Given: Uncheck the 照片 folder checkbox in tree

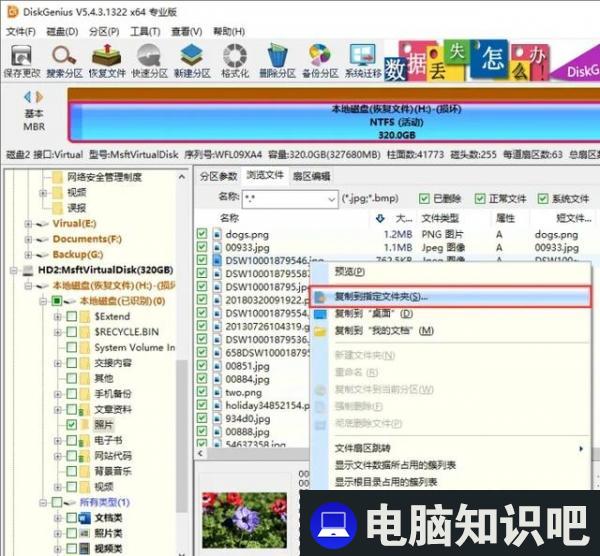Looking at the screenshot, I should pos(72,424).
